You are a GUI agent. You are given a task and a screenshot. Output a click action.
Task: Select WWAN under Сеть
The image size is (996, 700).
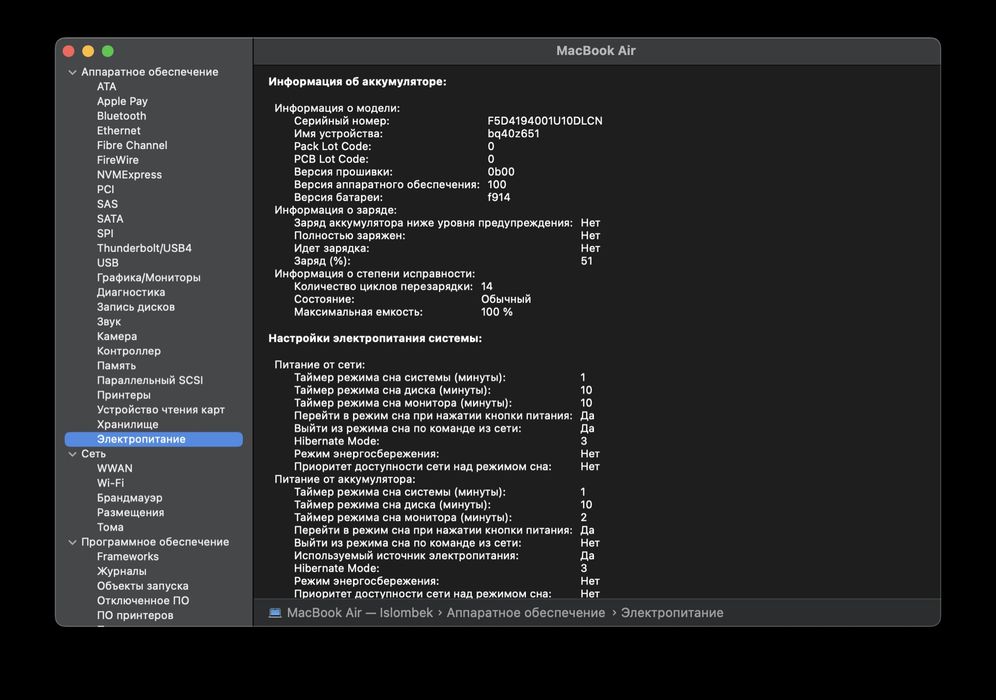(x=115, y=468)
